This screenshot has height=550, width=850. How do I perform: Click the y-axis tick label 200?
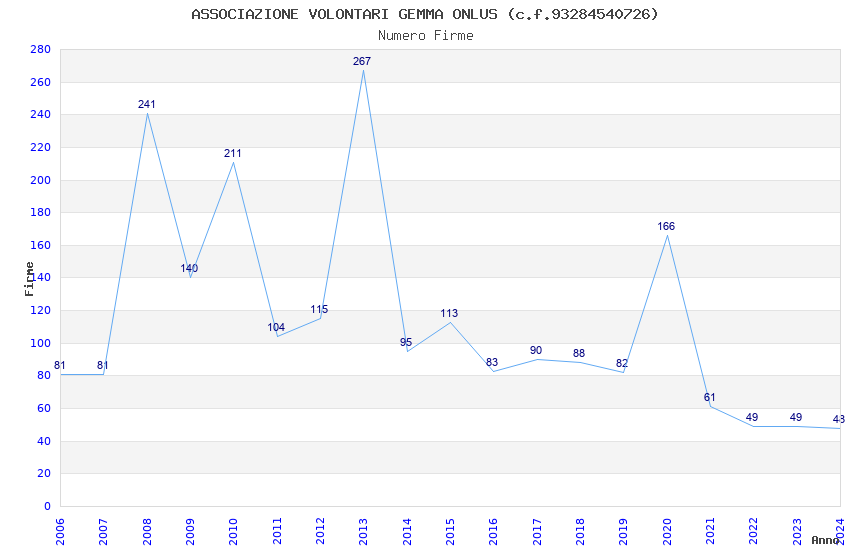point(41,180)
